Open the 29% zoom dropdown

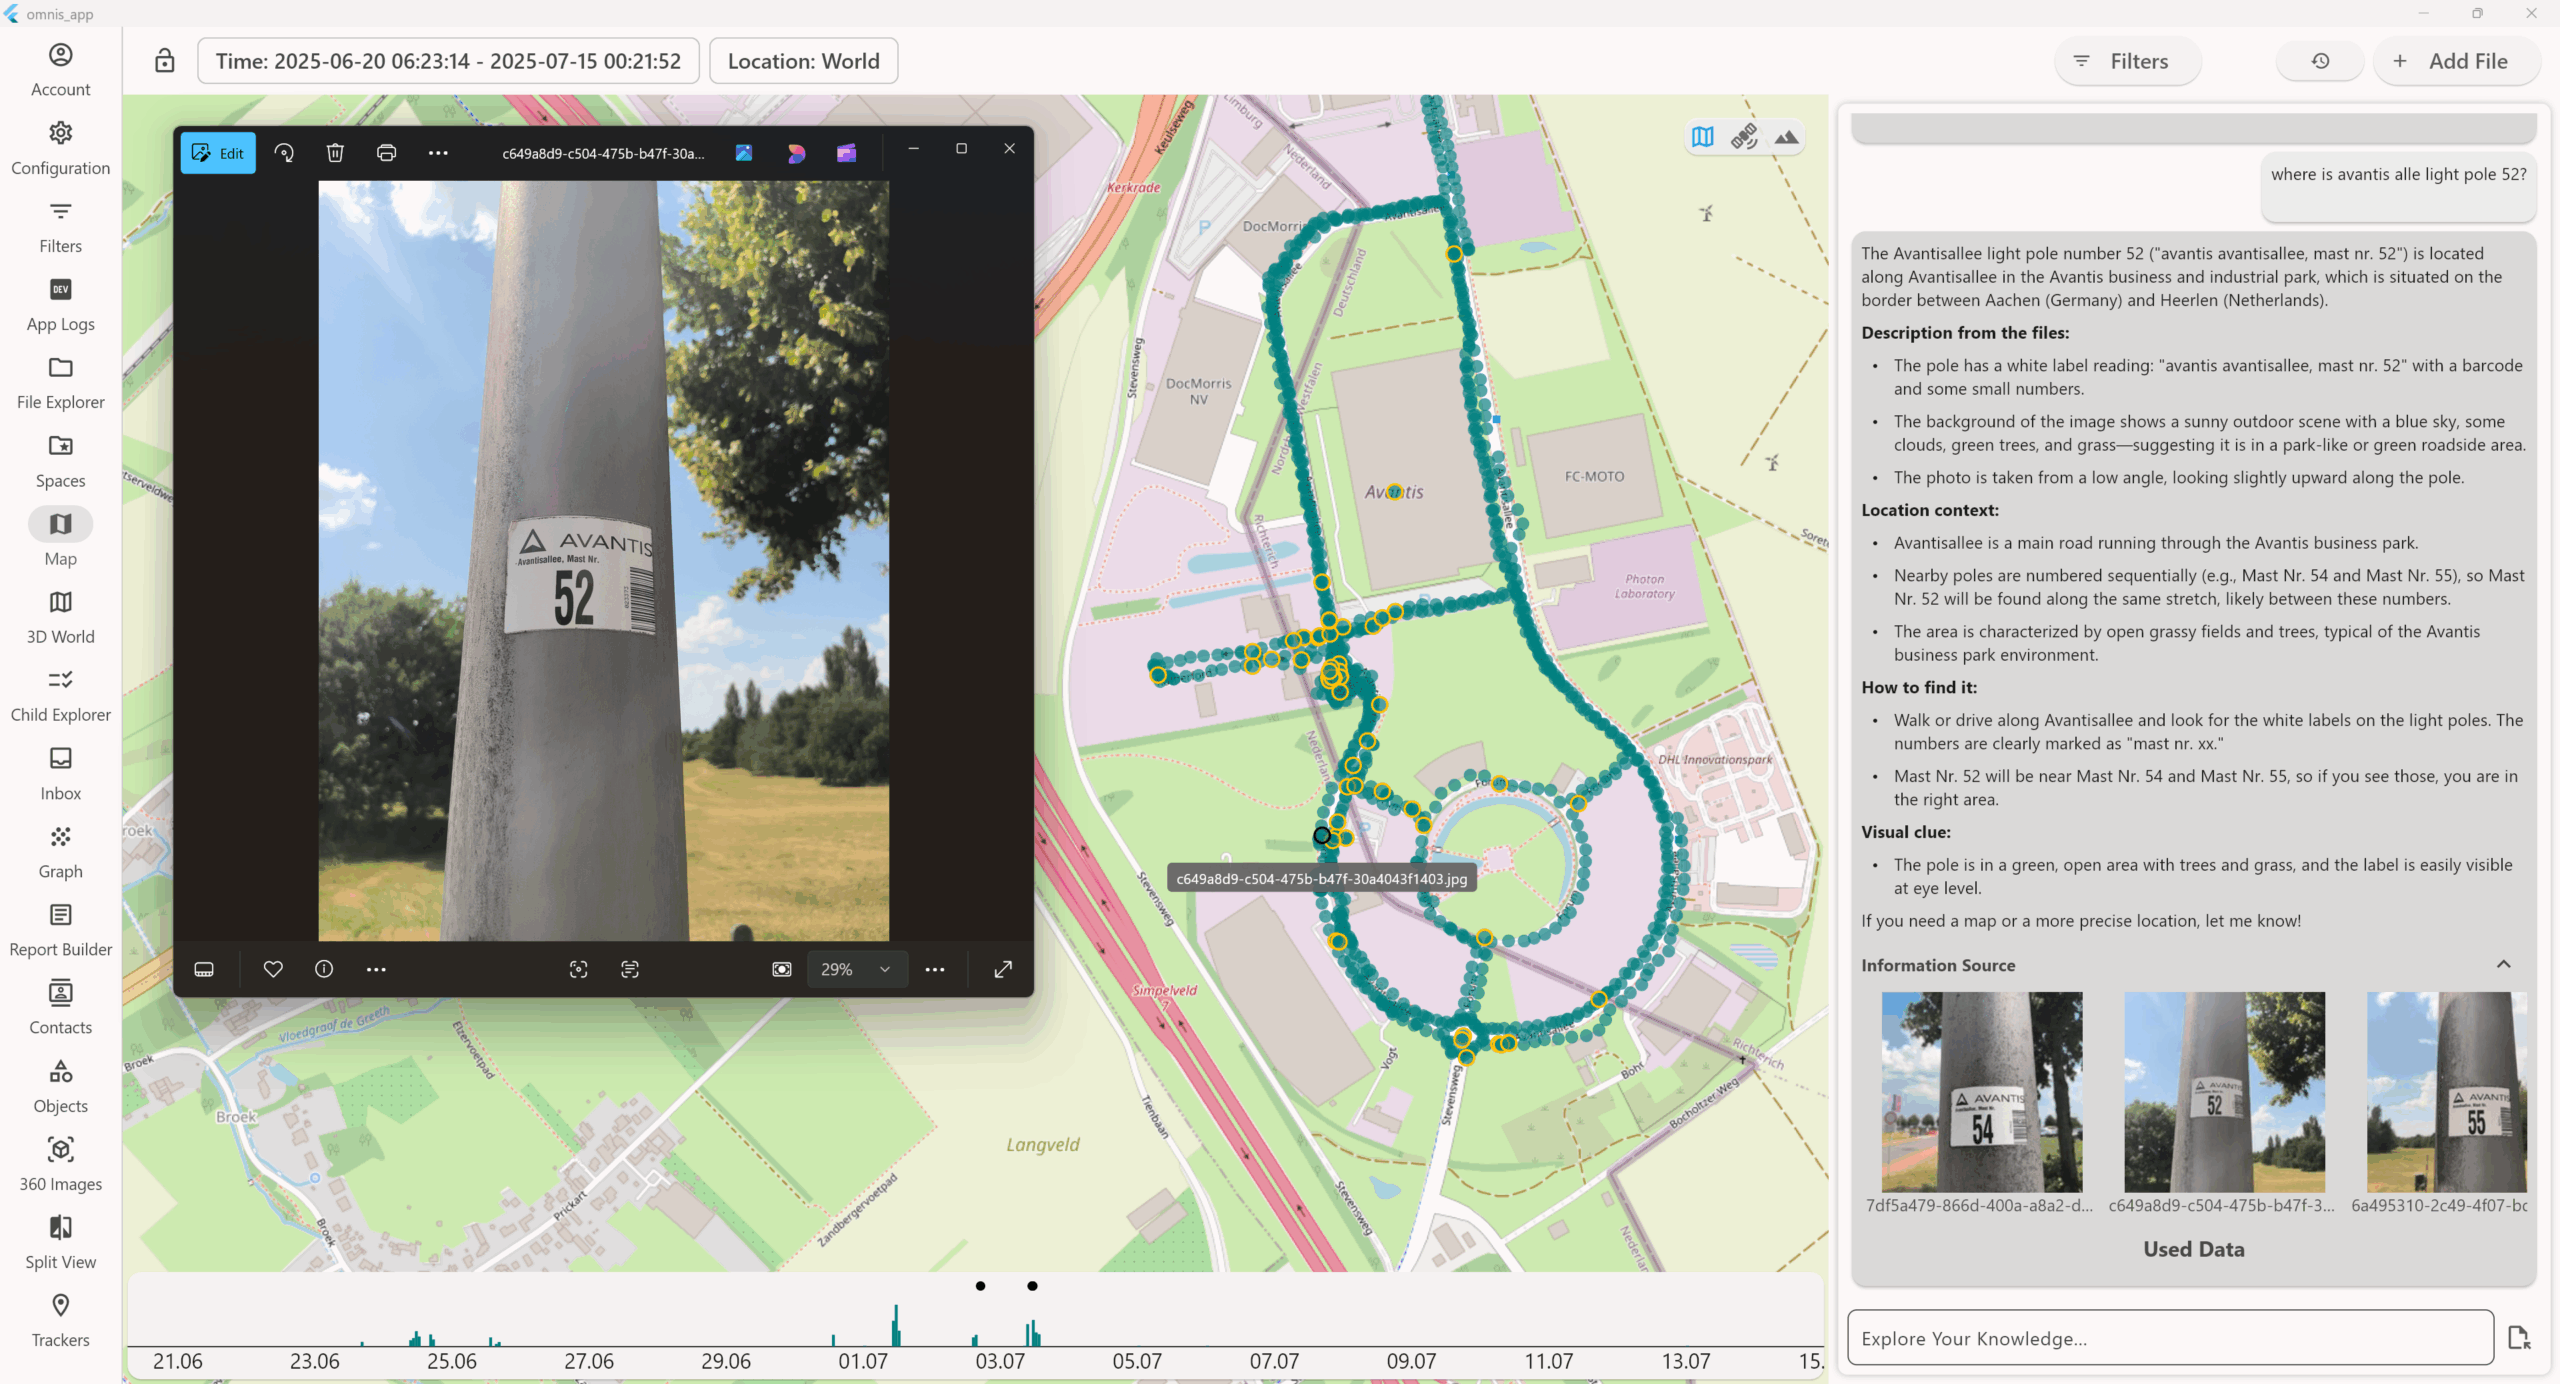click(856, 969)
